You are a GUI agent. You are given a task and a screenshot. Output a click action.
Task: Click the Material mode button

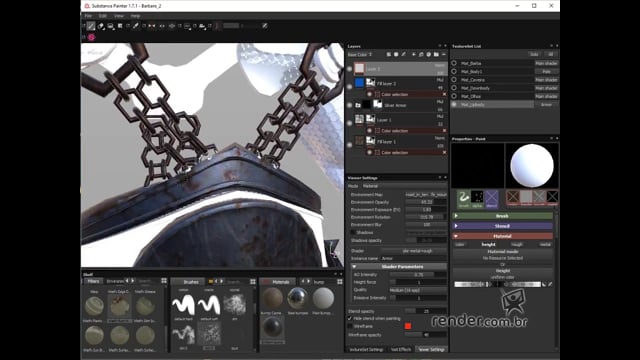(502, 251)
